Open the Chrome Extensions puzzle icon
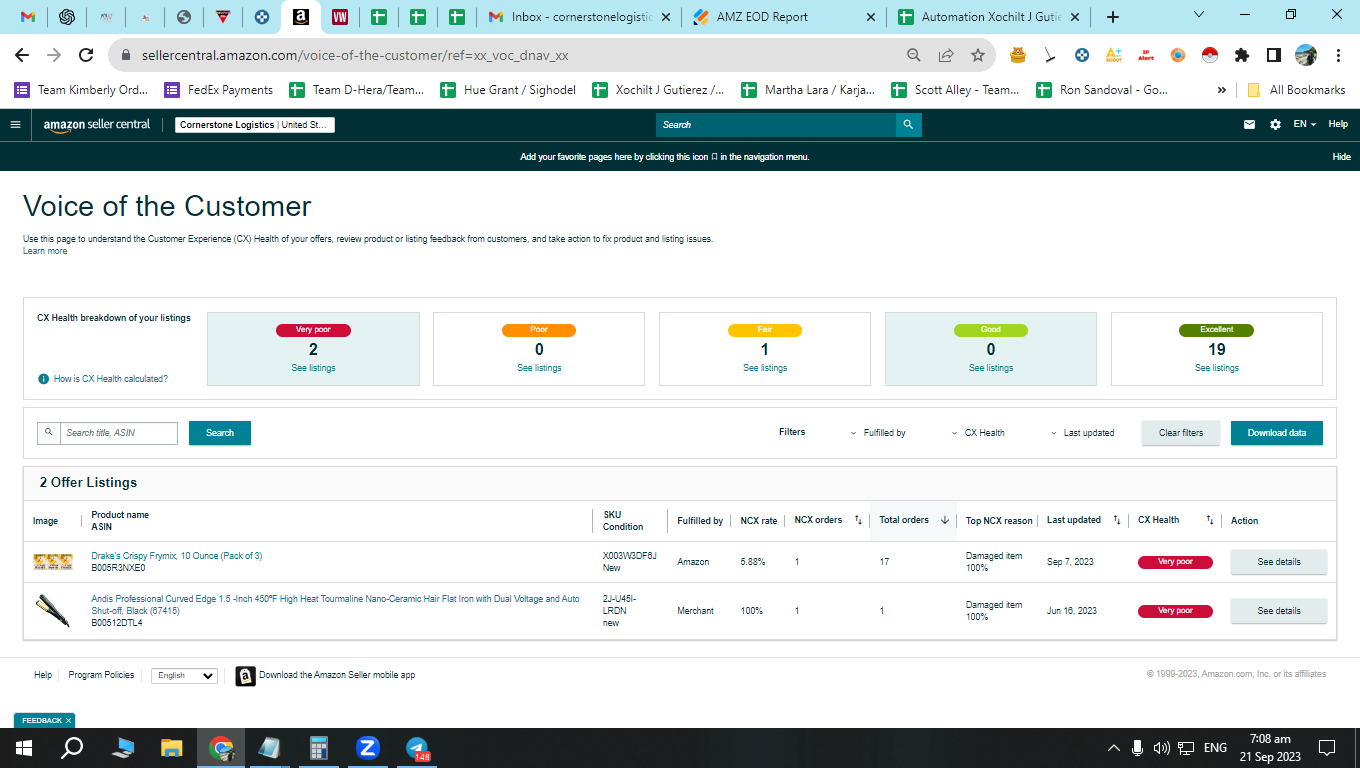The image size is (1360, 768). pyautogui.click(x=1242, y=56)
